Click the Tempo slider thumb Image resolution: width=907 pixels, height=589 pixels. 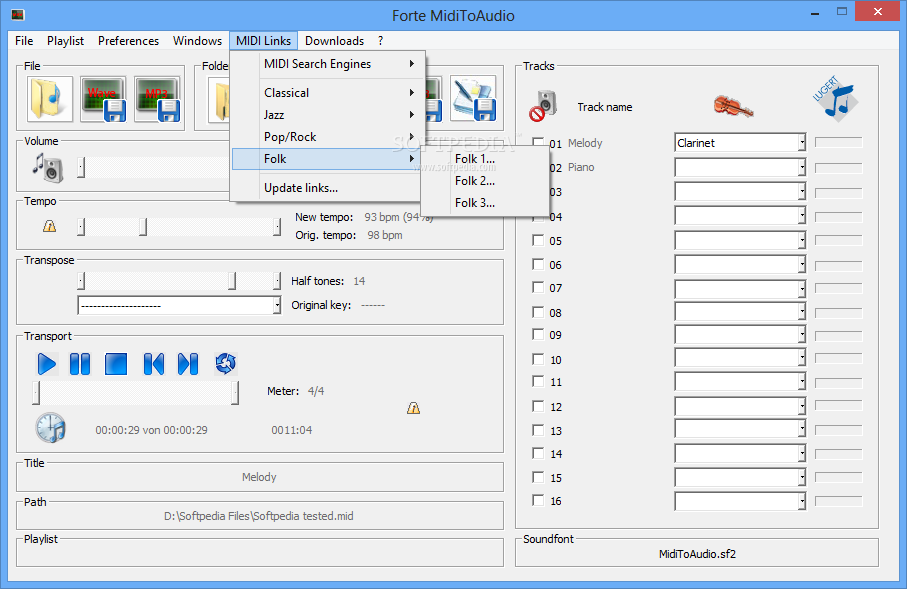(x=143, y=227)
